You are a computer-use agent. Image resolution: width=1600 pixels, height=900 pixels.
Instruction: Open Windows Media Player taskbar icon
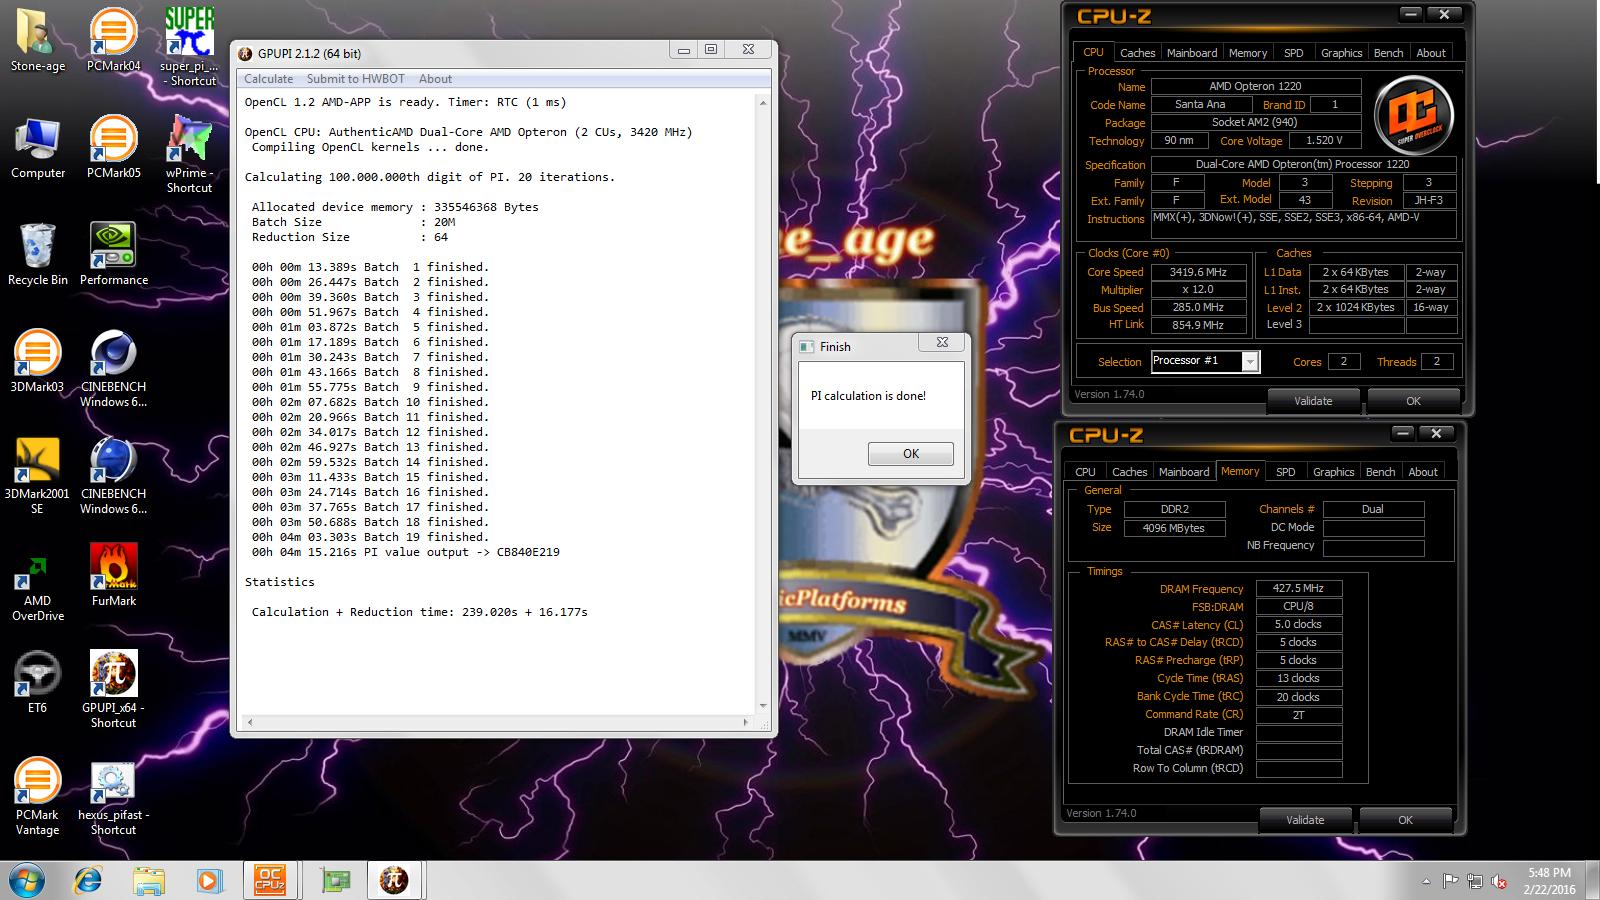click(209, 881)
